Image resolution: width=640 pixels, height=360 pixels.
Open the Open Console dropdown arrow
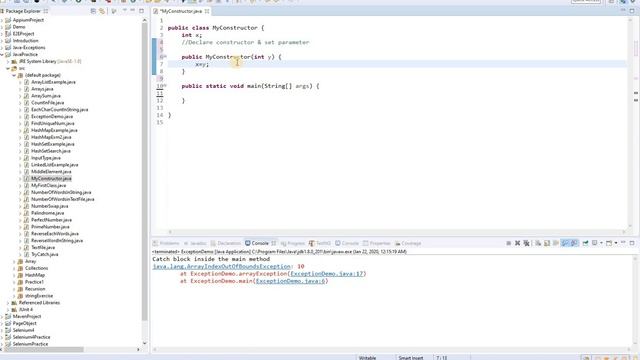[x=616, y=243]
